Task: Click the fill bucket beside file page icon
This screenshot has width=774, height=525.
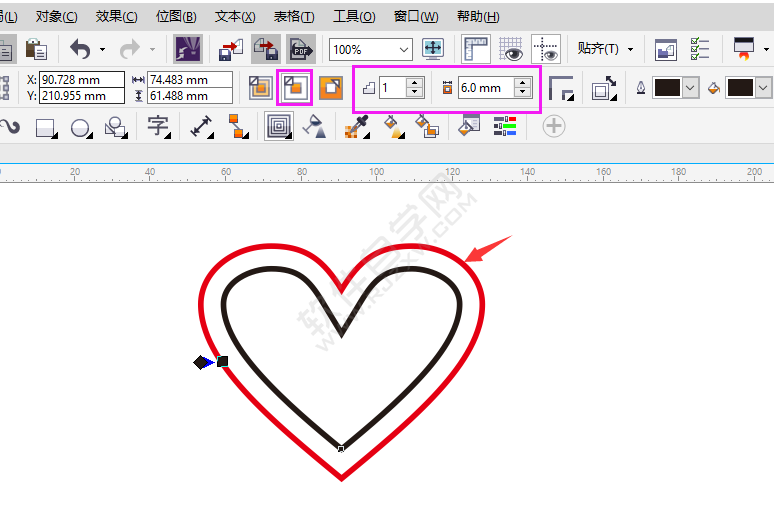Action: (469, 125)
